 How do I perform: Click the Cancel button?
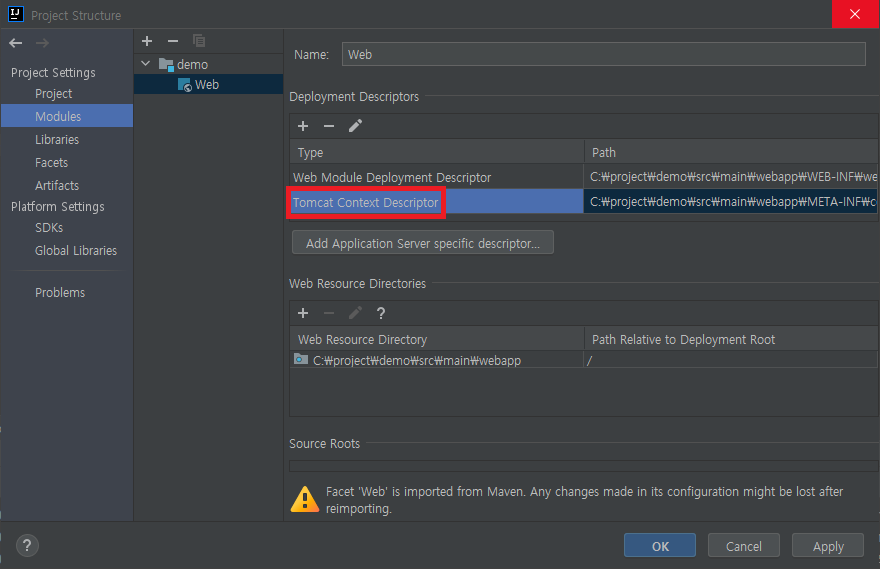click(x=744, y=545)
